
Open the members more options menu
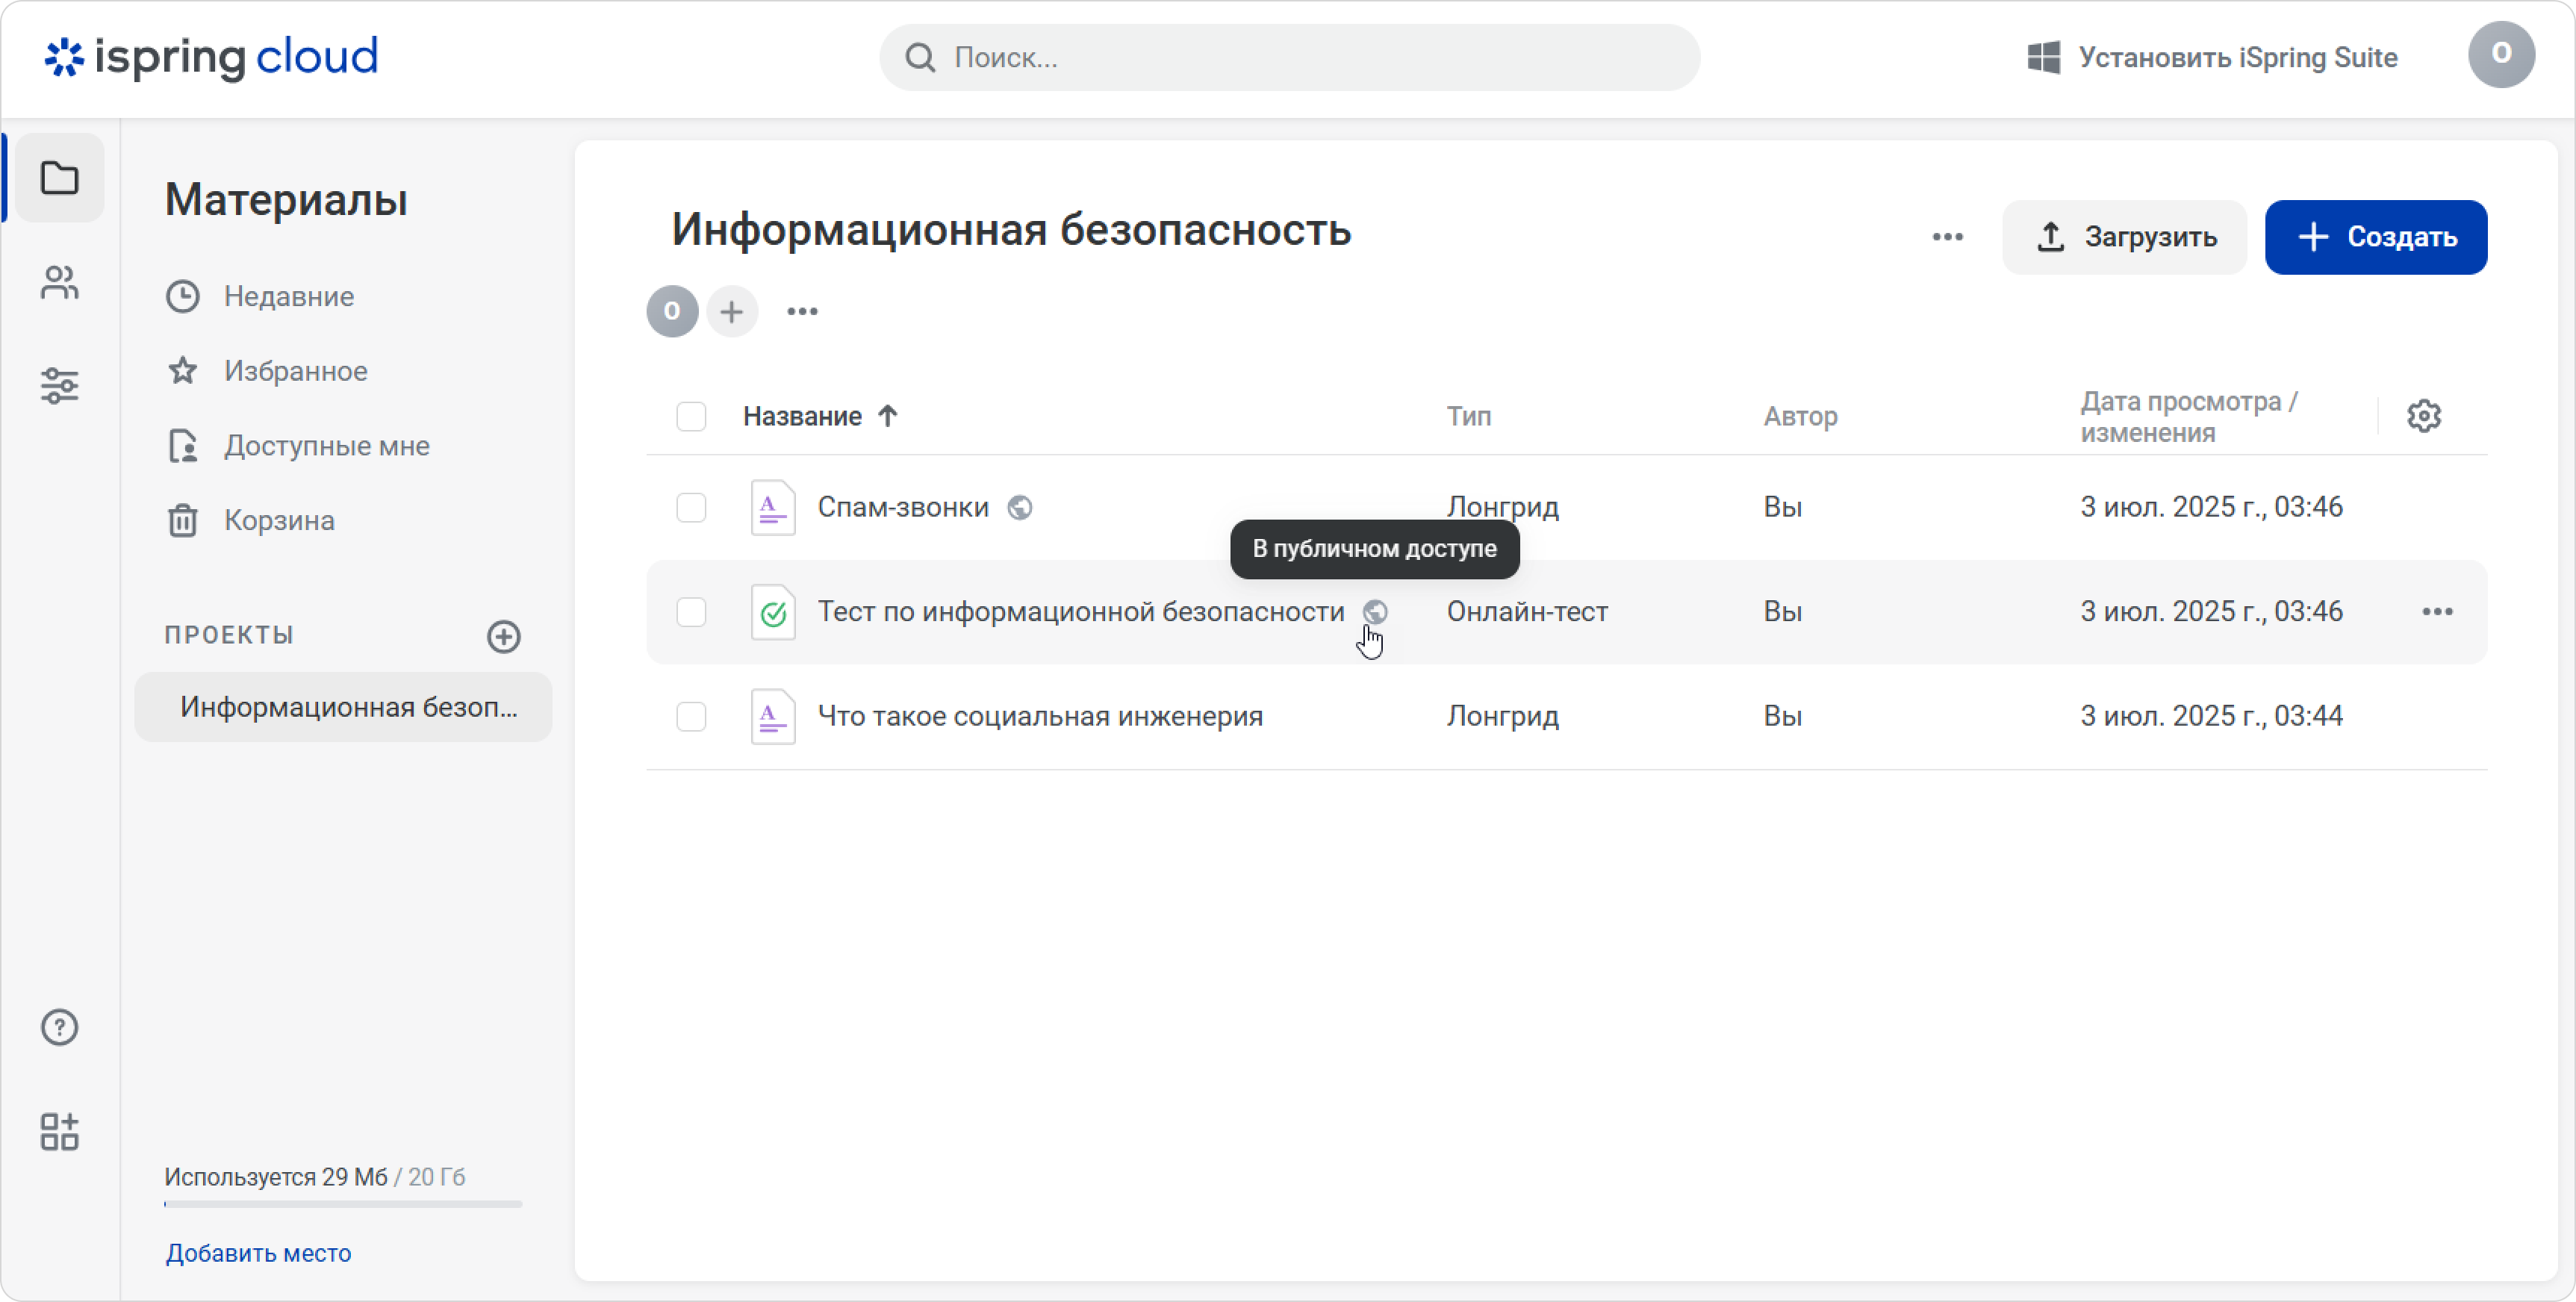click(x=802, y=312)
